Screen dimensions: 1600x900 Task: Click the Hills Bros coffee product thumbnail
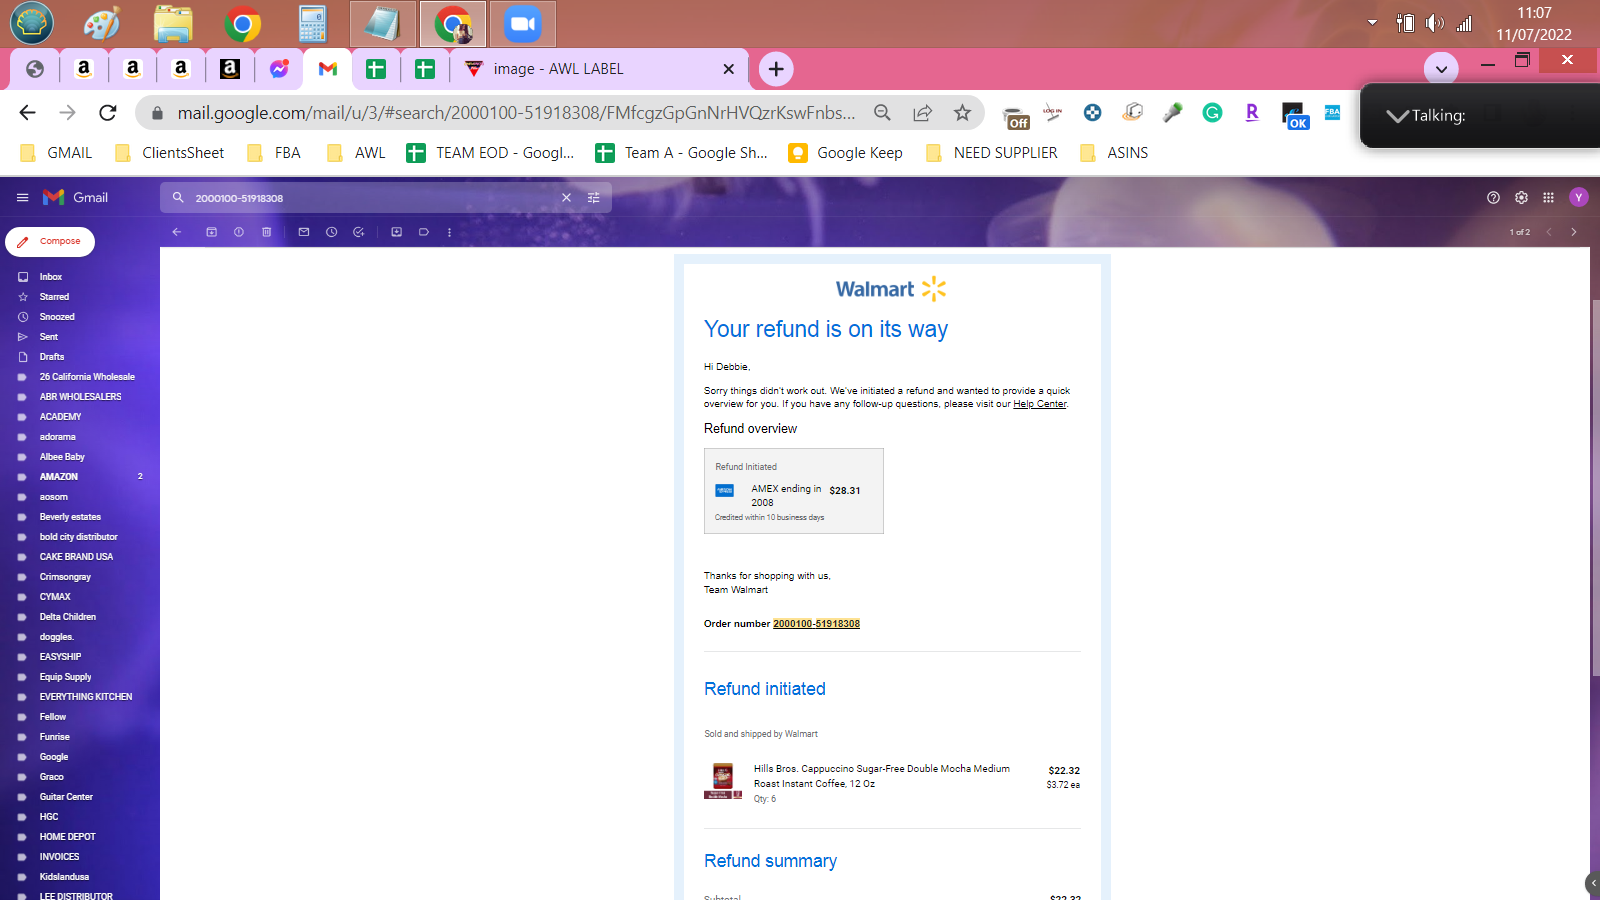pyautogui.click(x=723, y=781)
